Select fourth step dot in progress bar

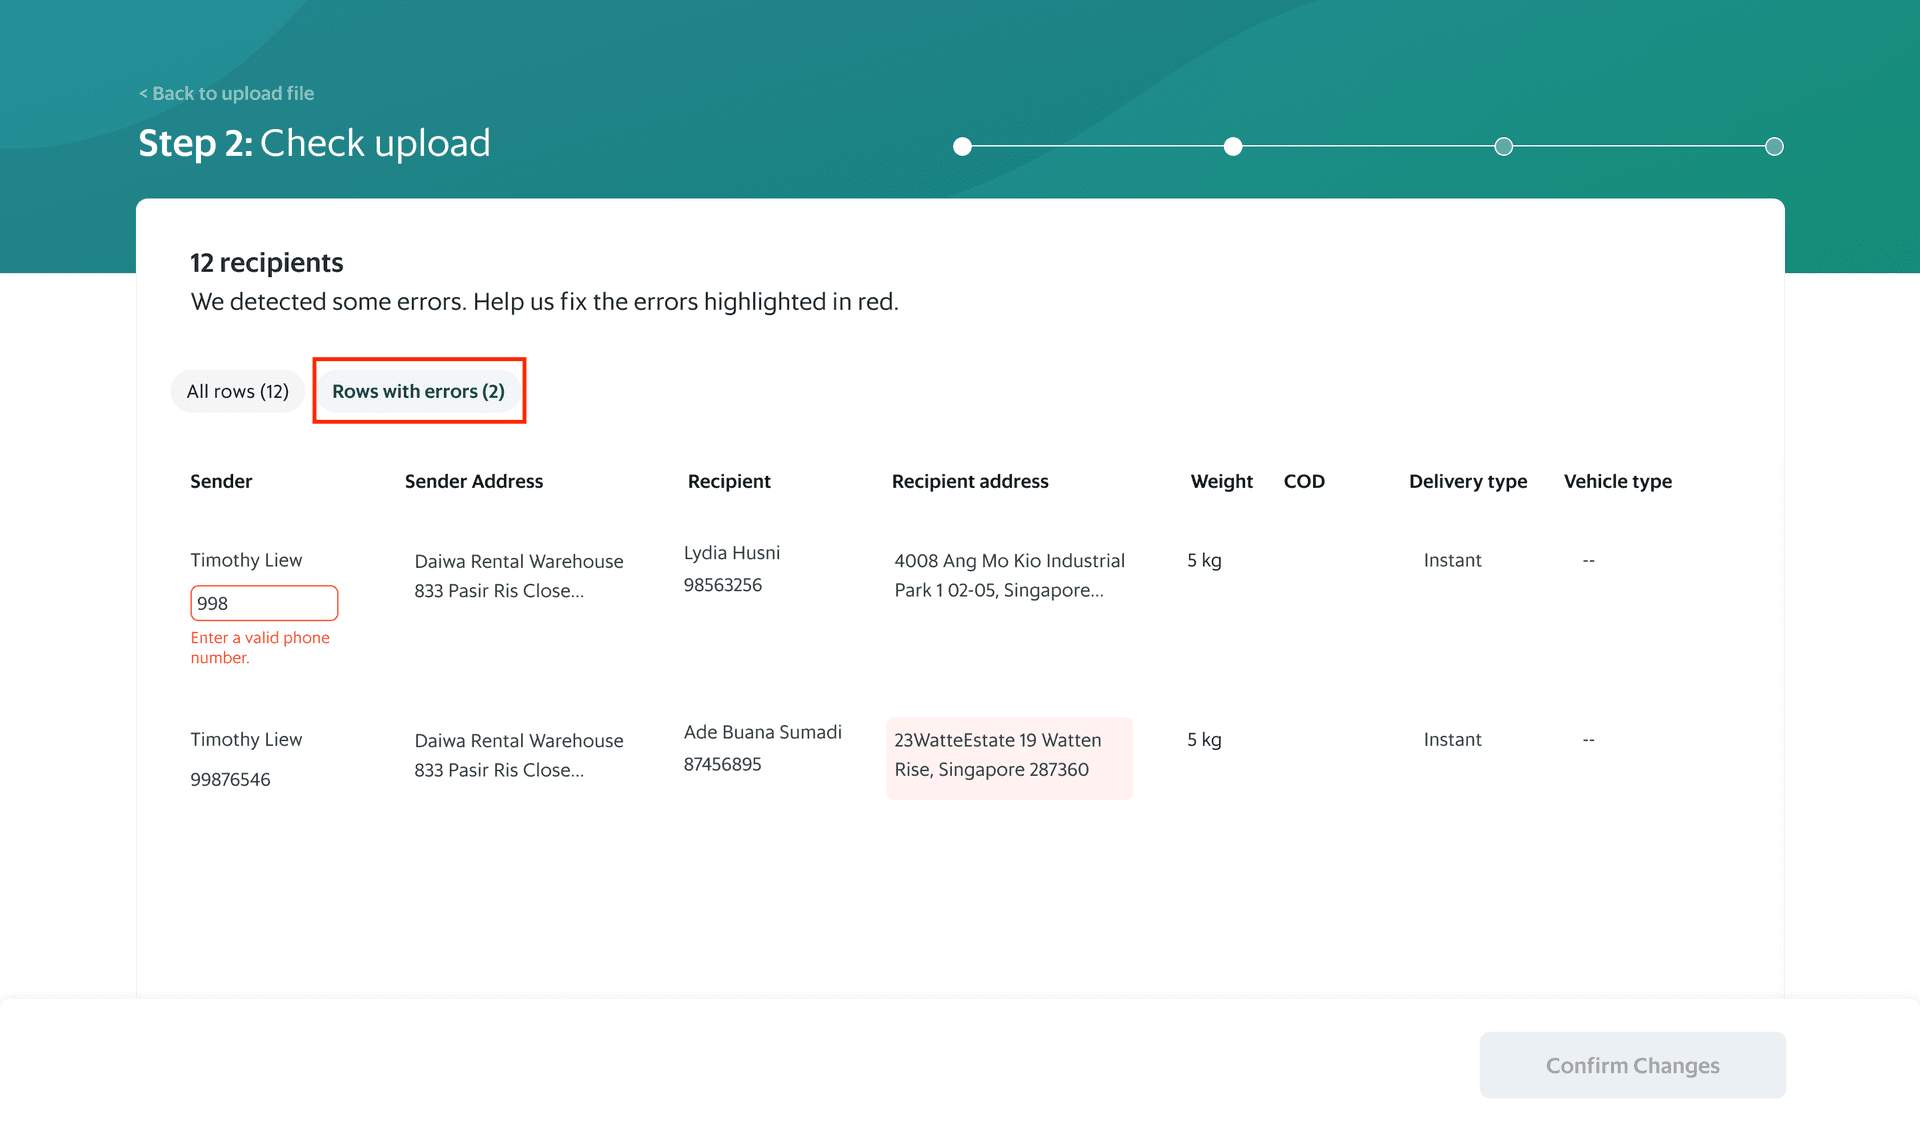[x=1774, y=147]
